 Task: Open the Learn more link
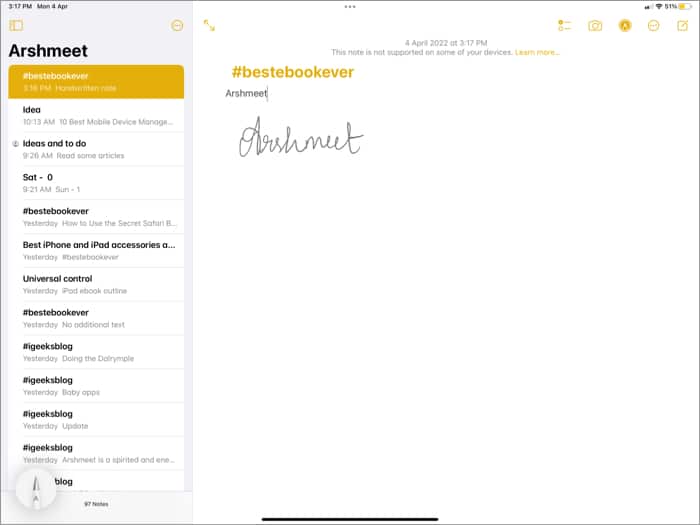pos(537,52)
